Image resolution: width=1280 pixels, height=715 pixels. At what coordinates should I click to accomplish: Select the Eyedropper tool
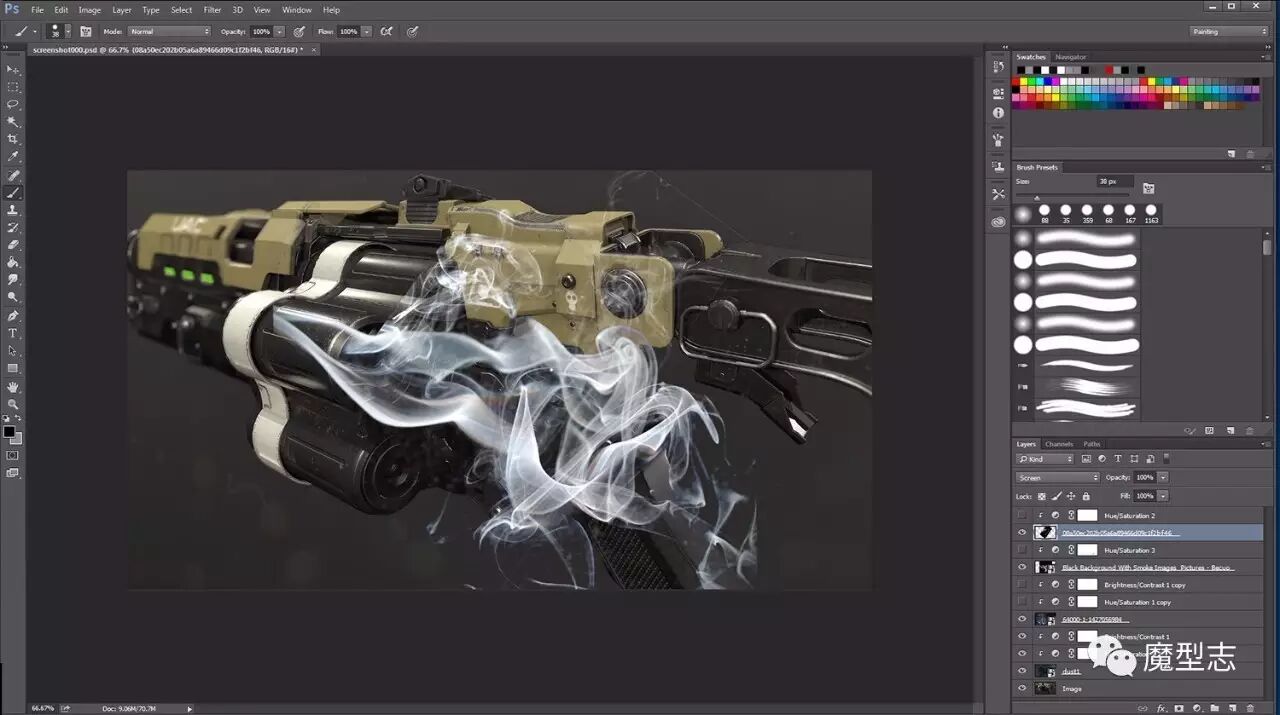click(x=13, y=157)
